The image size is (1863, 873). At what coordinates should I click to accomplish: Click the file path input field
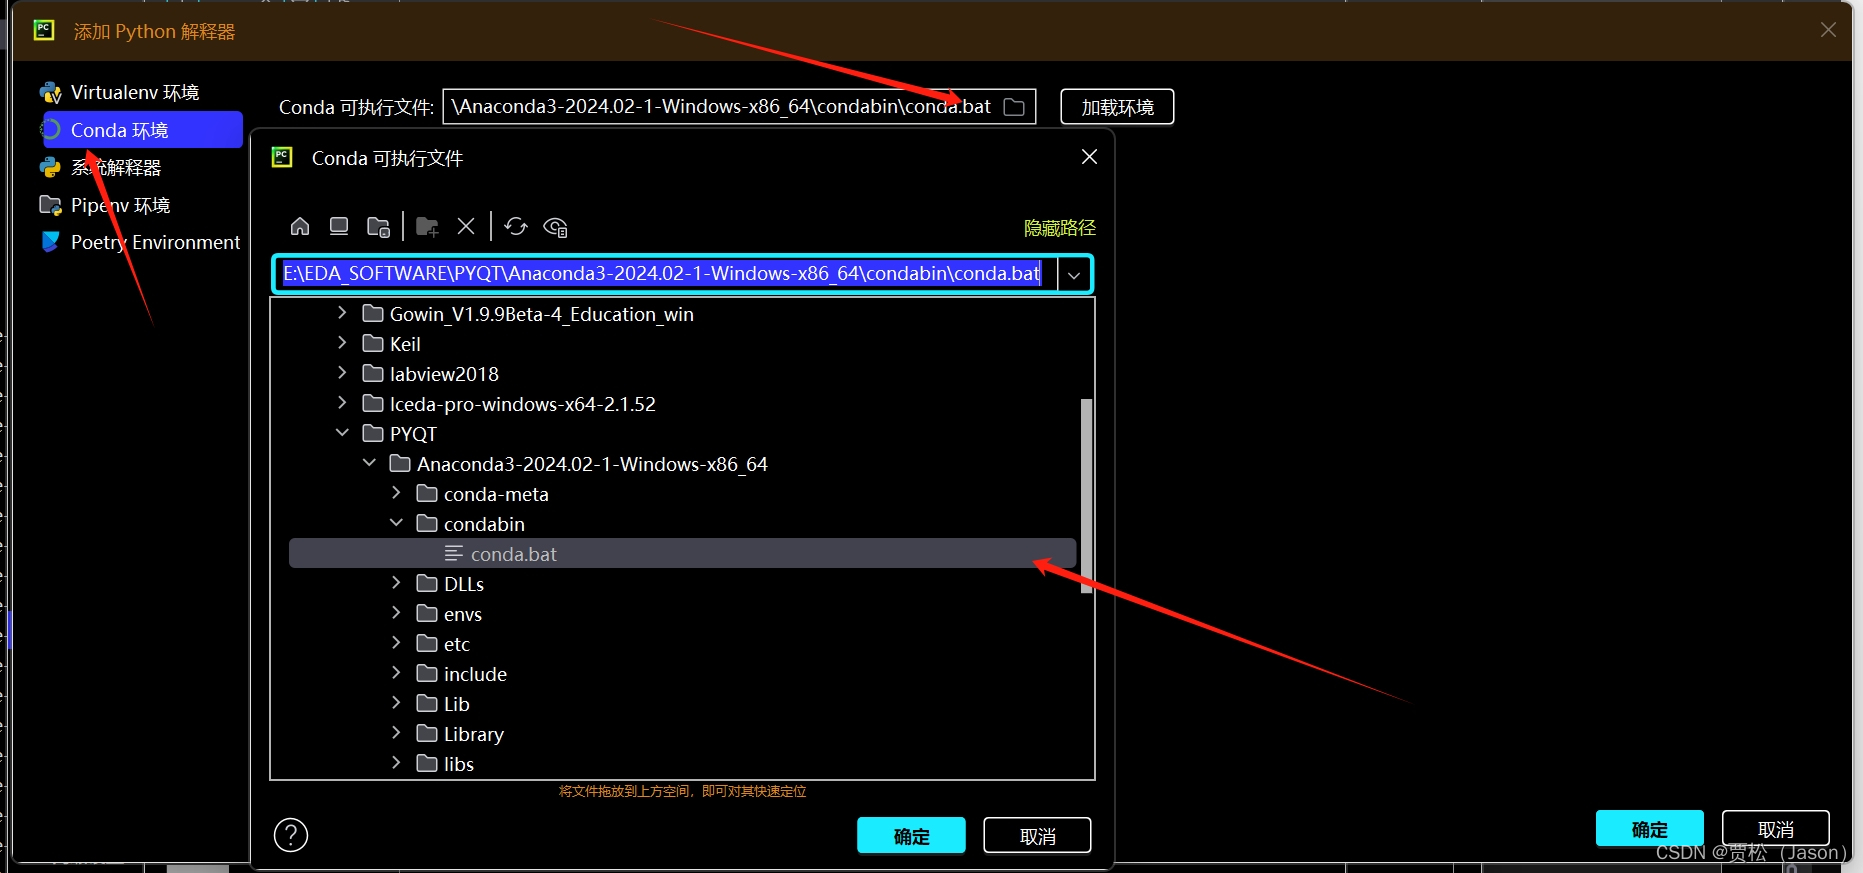click(x=665, y=274)
